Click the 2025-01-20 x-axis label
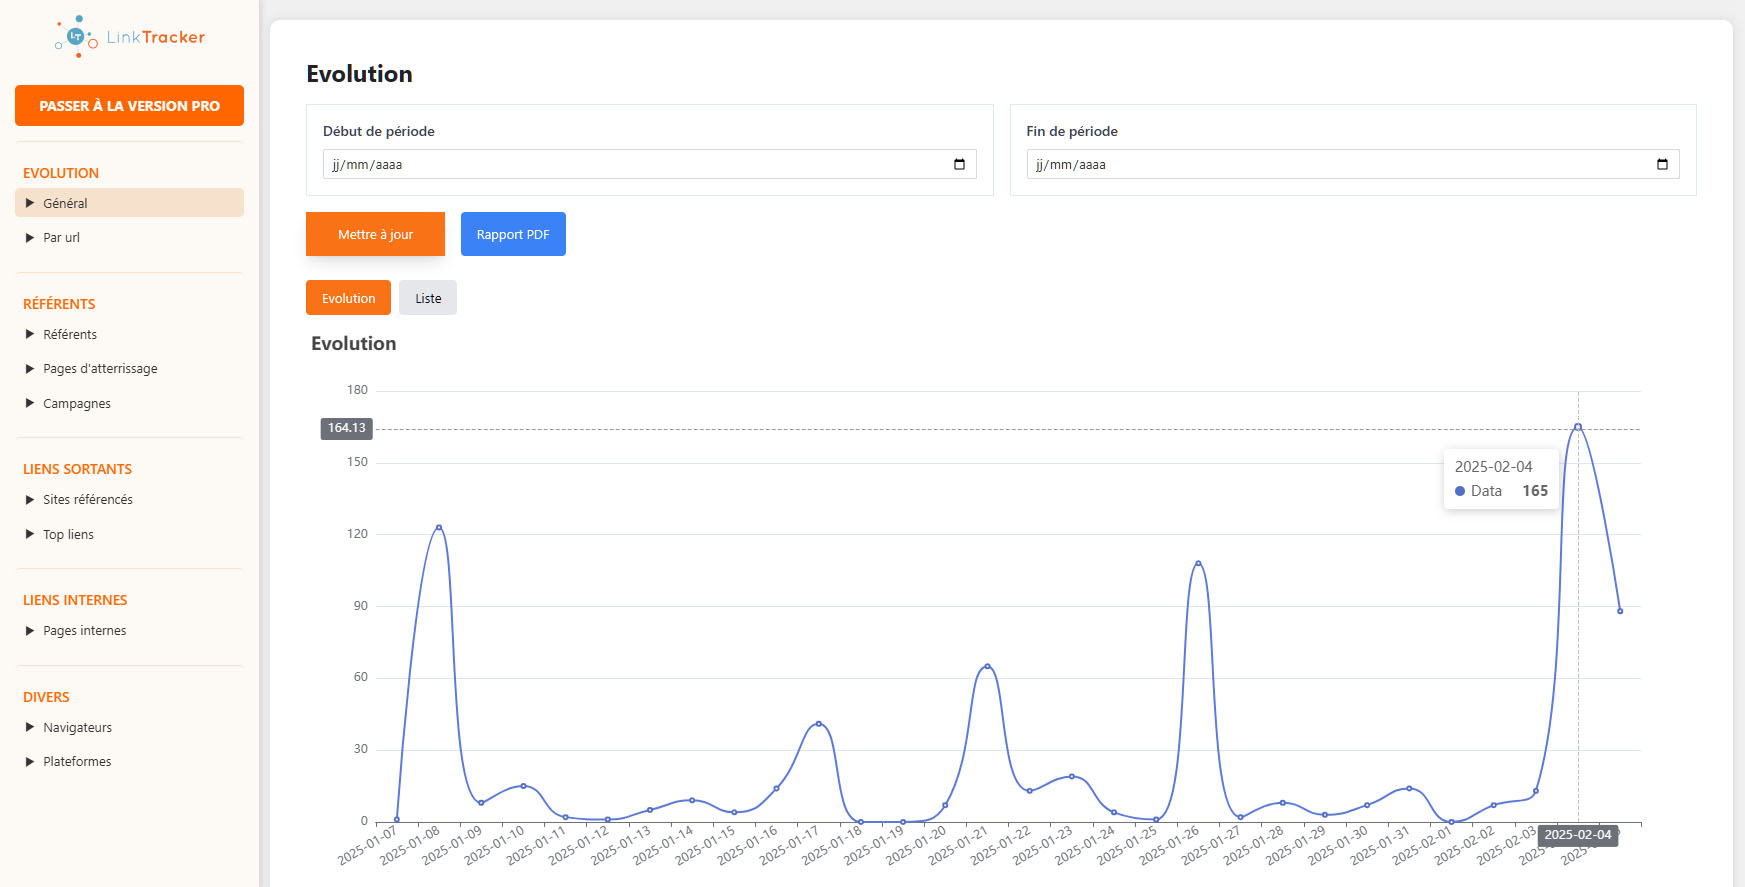This screenshot has height=887, width=1745. [x=916, y=846]
